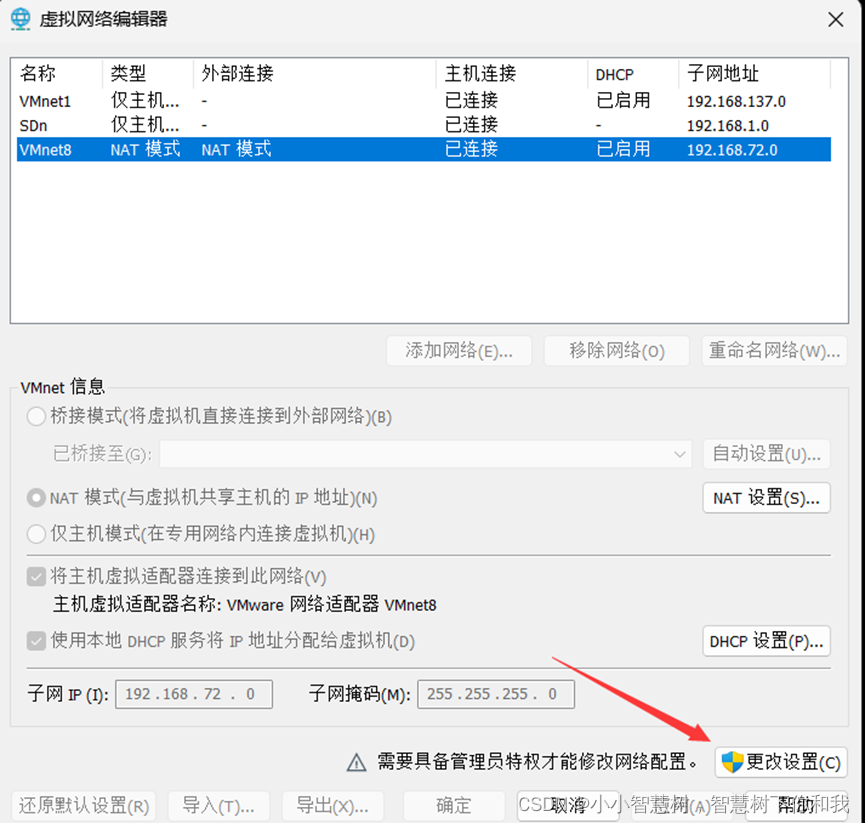The height and width of the screenshot is (823, 865).
Task: Click the DHCP column header
Action: [633, 73]
